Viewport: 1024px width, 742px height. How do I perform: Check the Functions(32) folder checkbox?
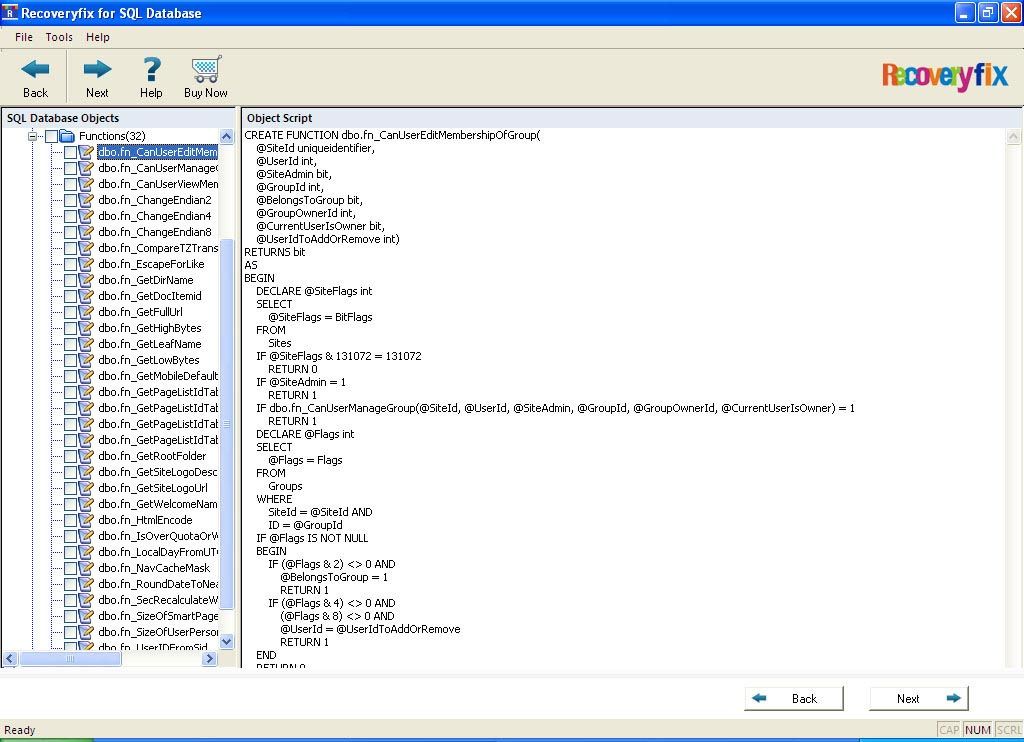(x=51, y=136)
